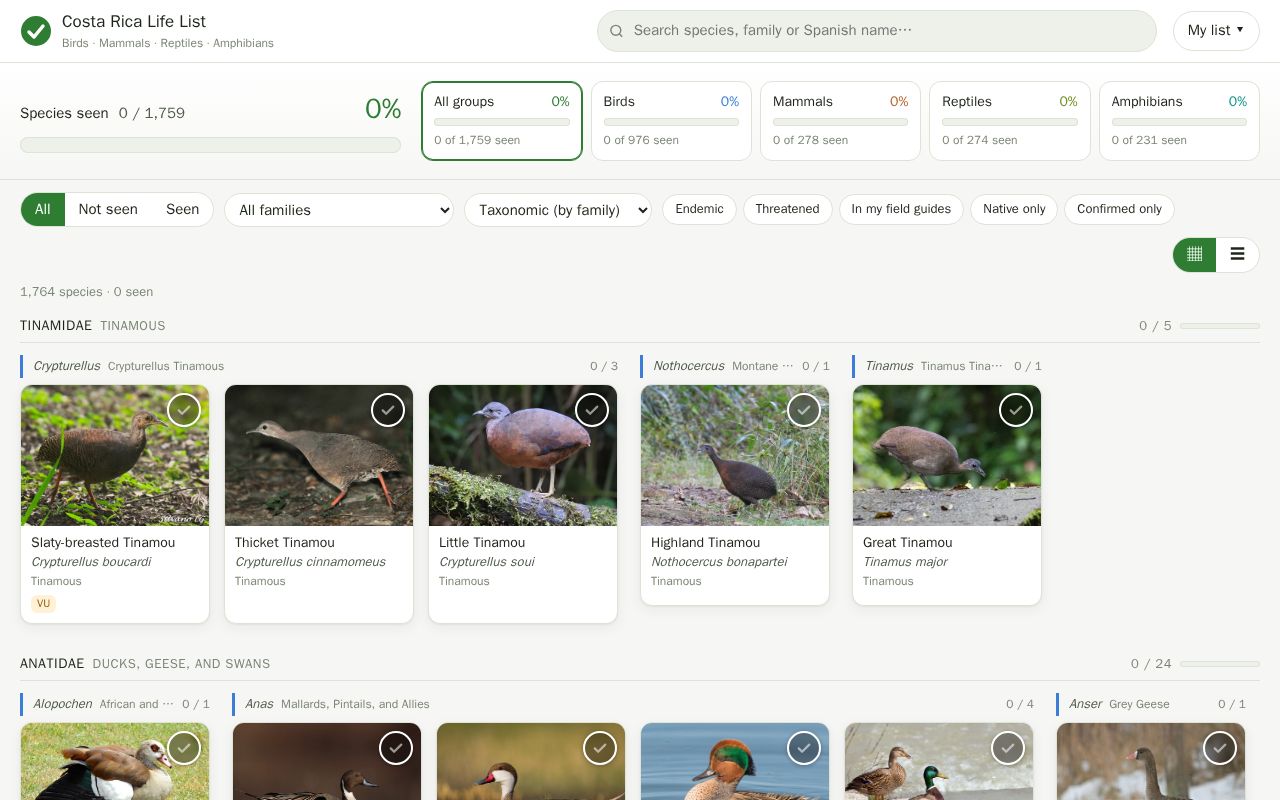
Task: Select the Amphibians group tab
Action: (x=1179, y=121)
